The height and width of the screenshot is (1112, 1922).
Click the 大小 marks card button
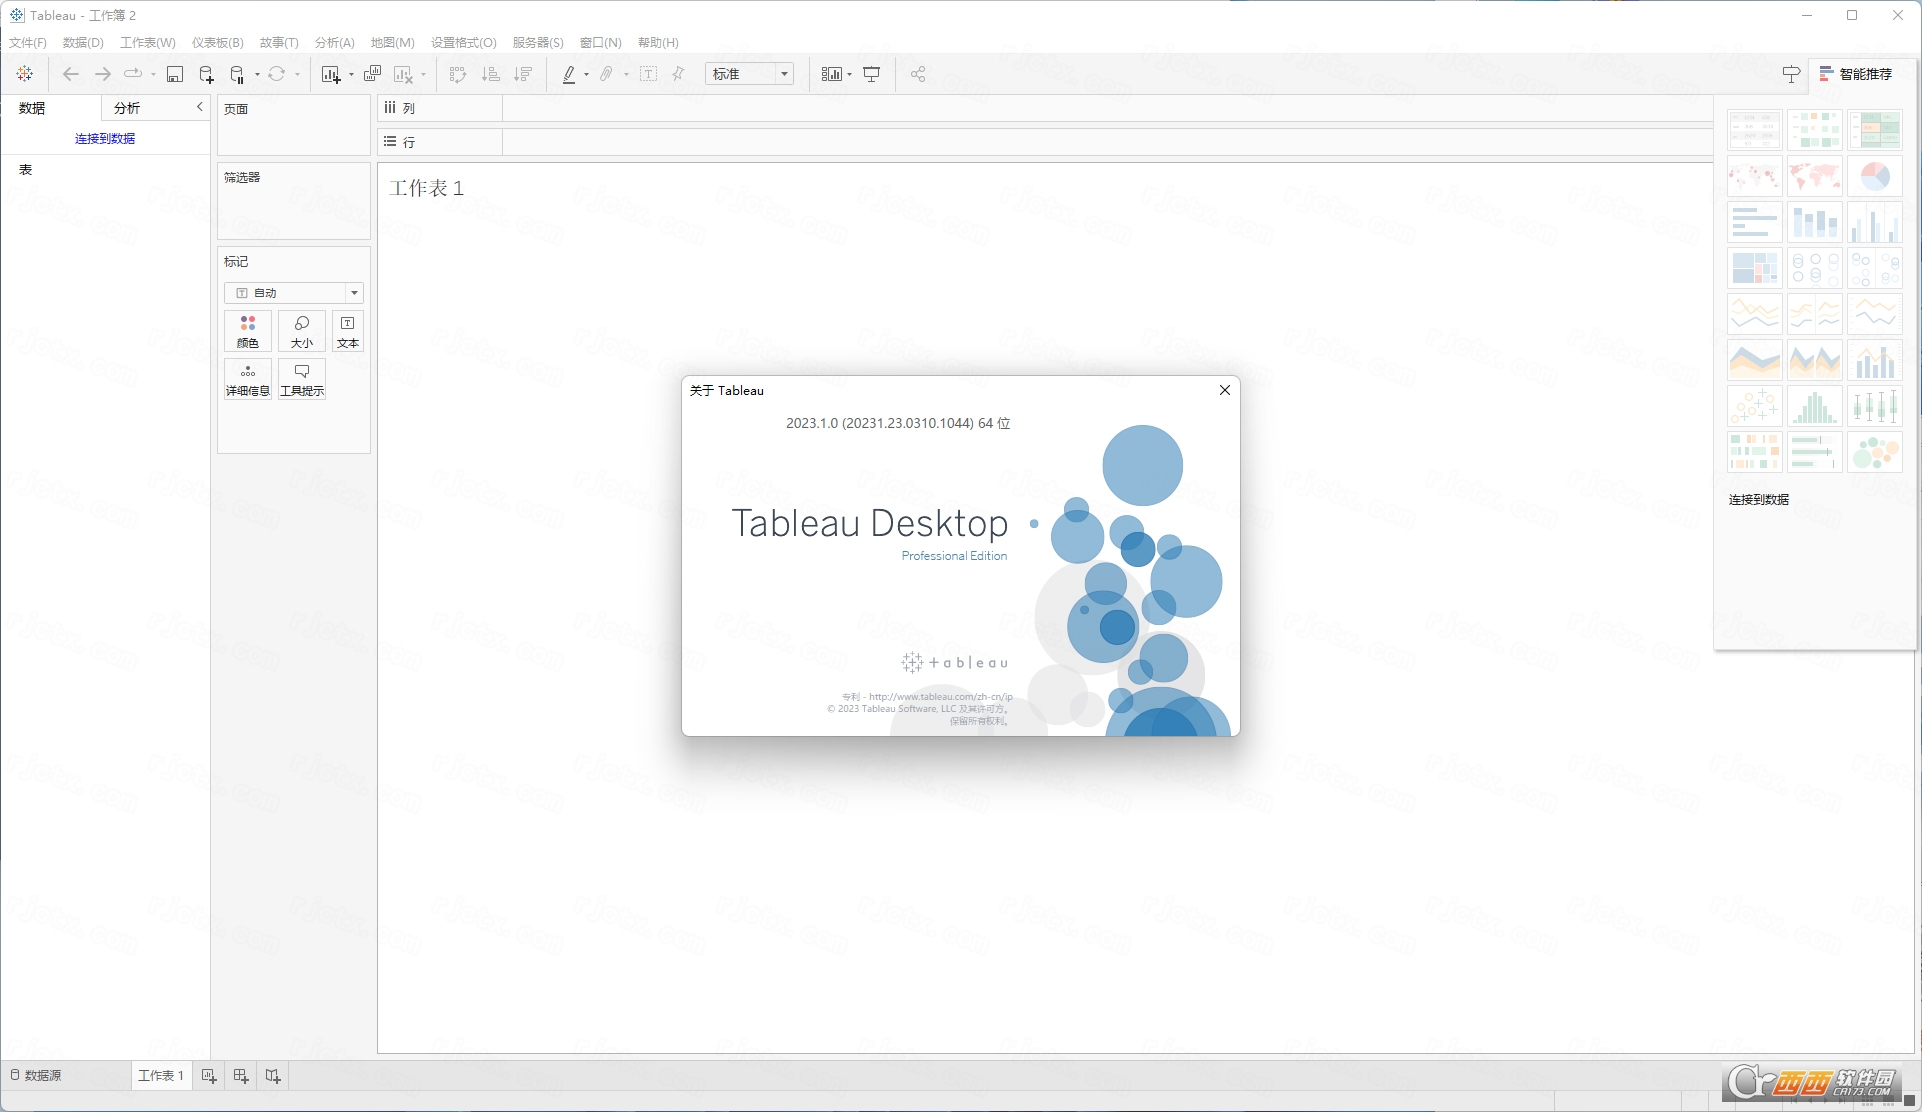click(x=302, y=331)
